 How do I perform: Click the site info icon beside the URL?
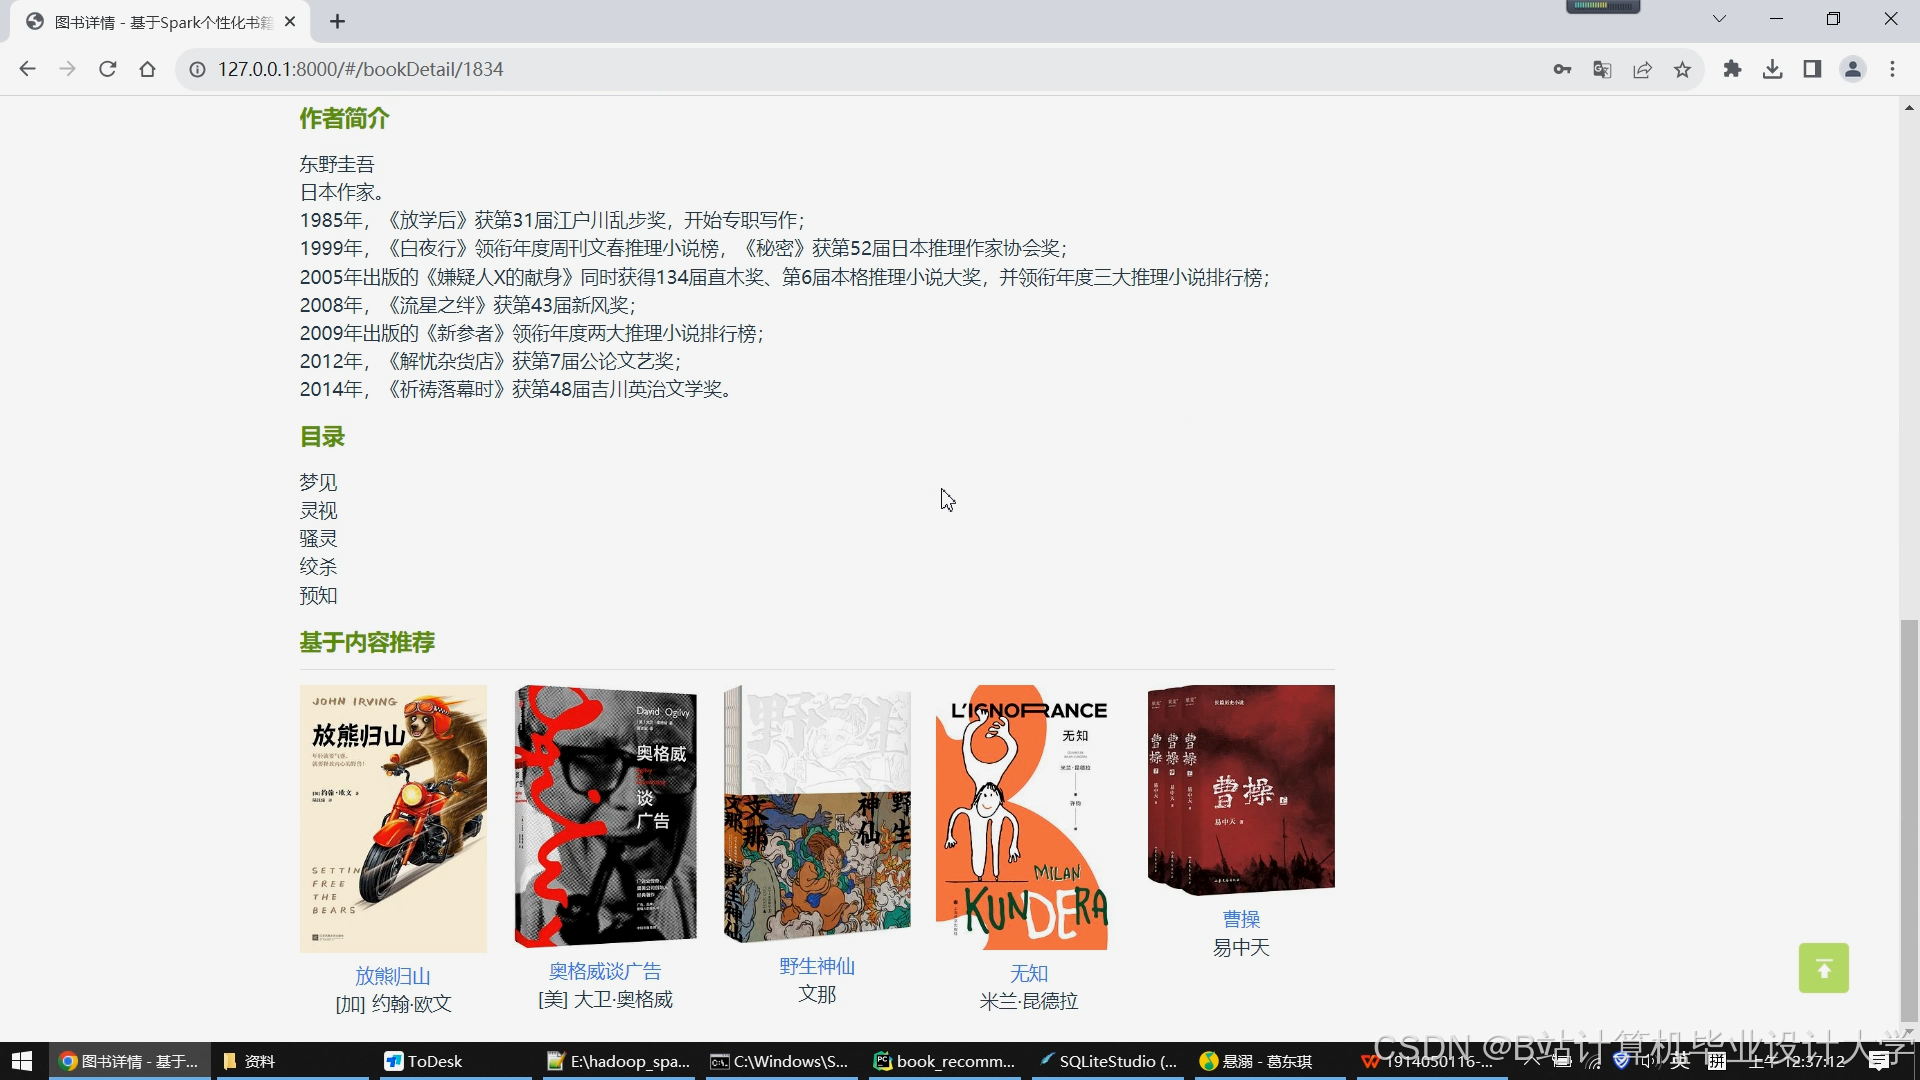[x=196, y=69]
